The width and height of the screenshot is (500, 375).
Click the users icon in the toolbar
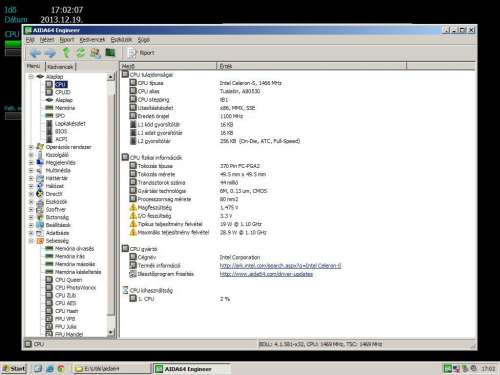95,53
